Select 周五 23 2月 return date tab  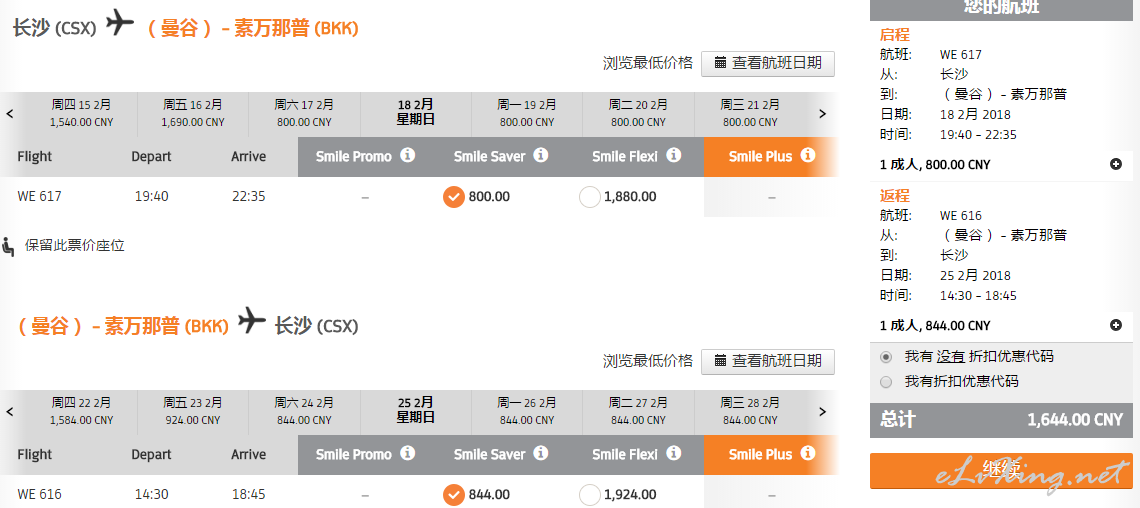click(193, 411)
